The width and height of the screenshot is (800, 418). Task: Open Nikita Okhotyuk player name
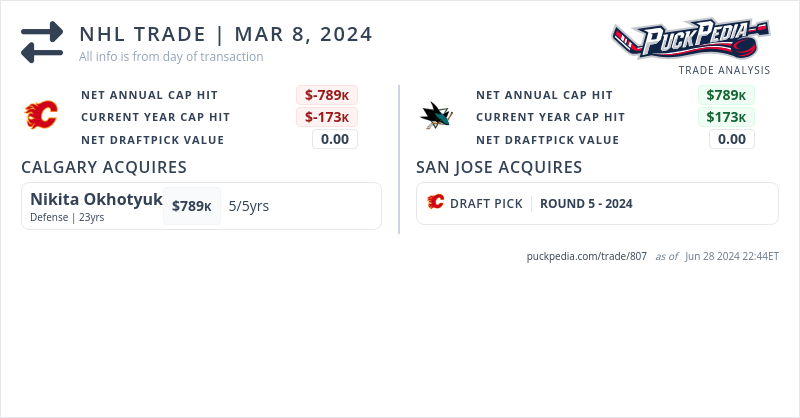click(96, 199)
